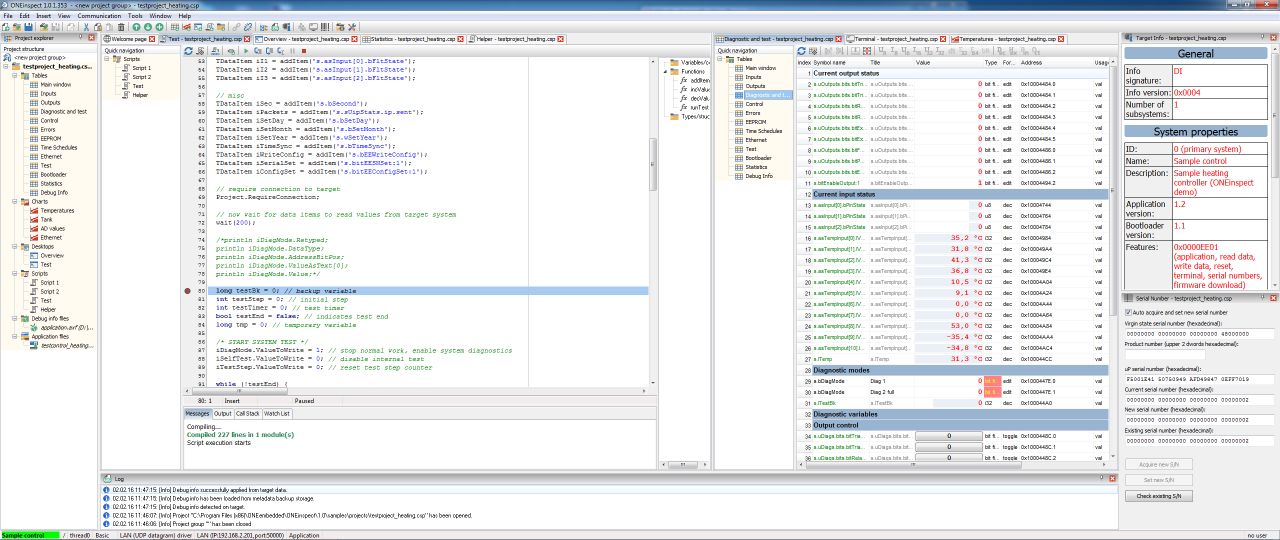
Task: Click the open project folder icon
Action: click(16, 26)
